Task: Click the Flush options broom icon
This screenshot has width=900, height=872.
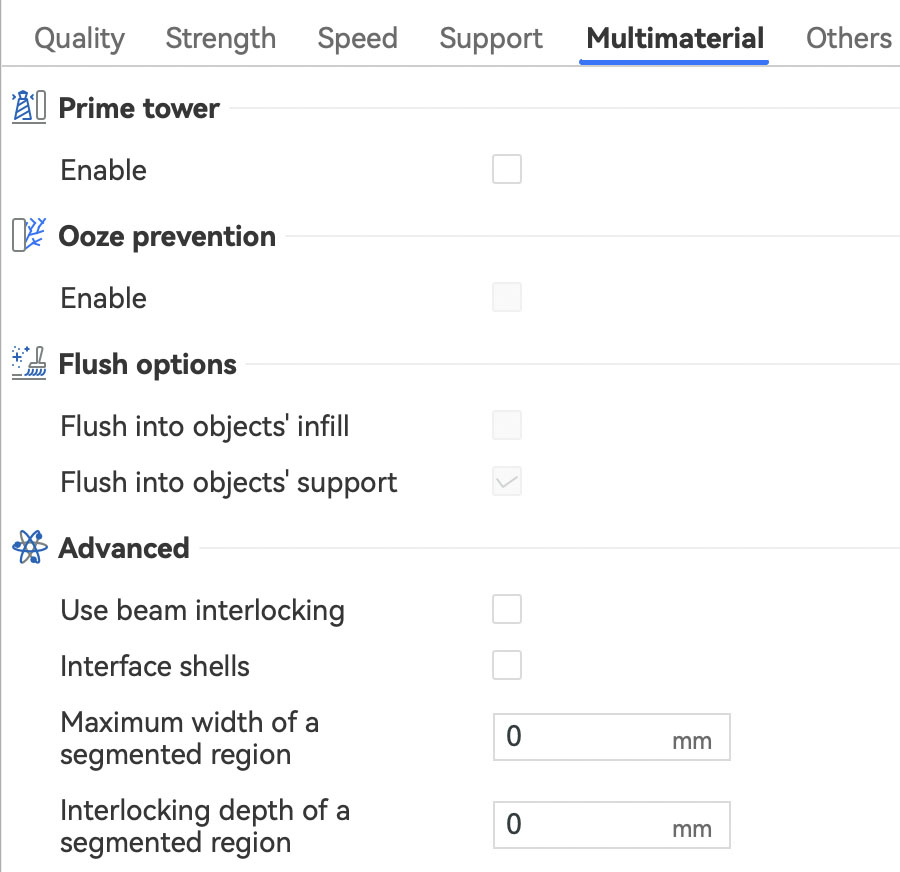Action: pos(29,364)
